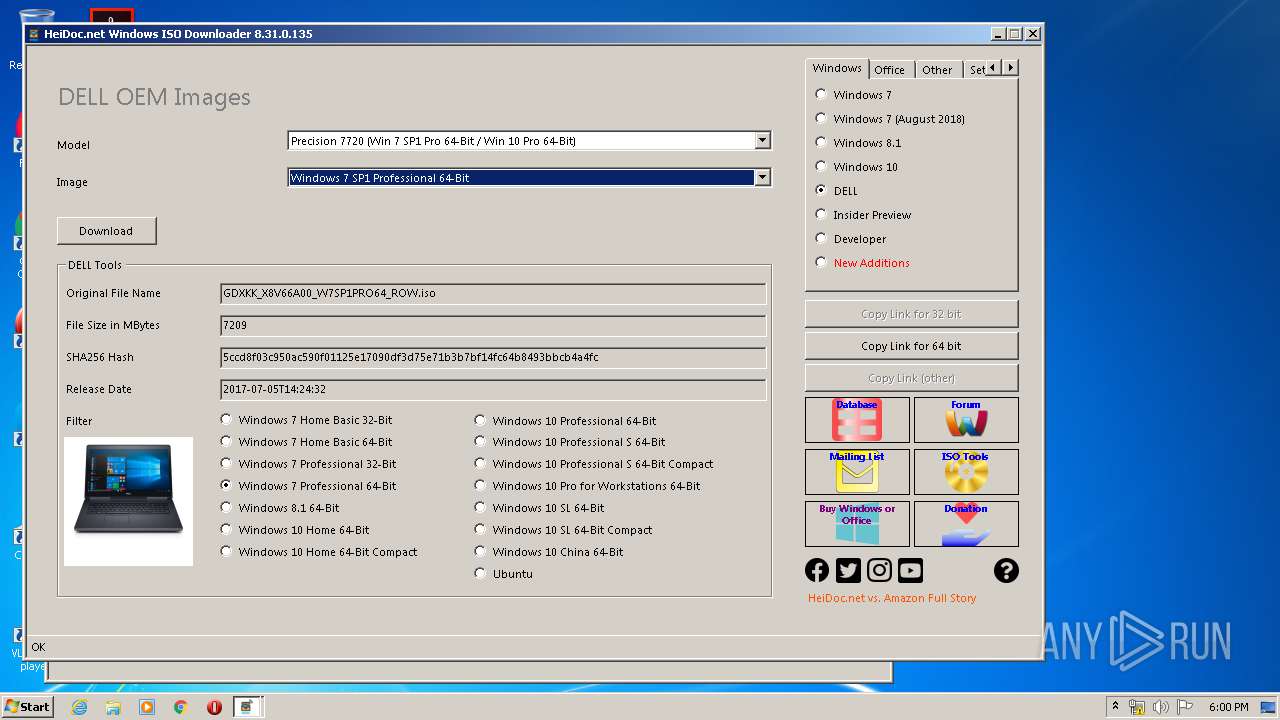
Task: Switch to the Windows tab
Action: [x=837, y=68]
